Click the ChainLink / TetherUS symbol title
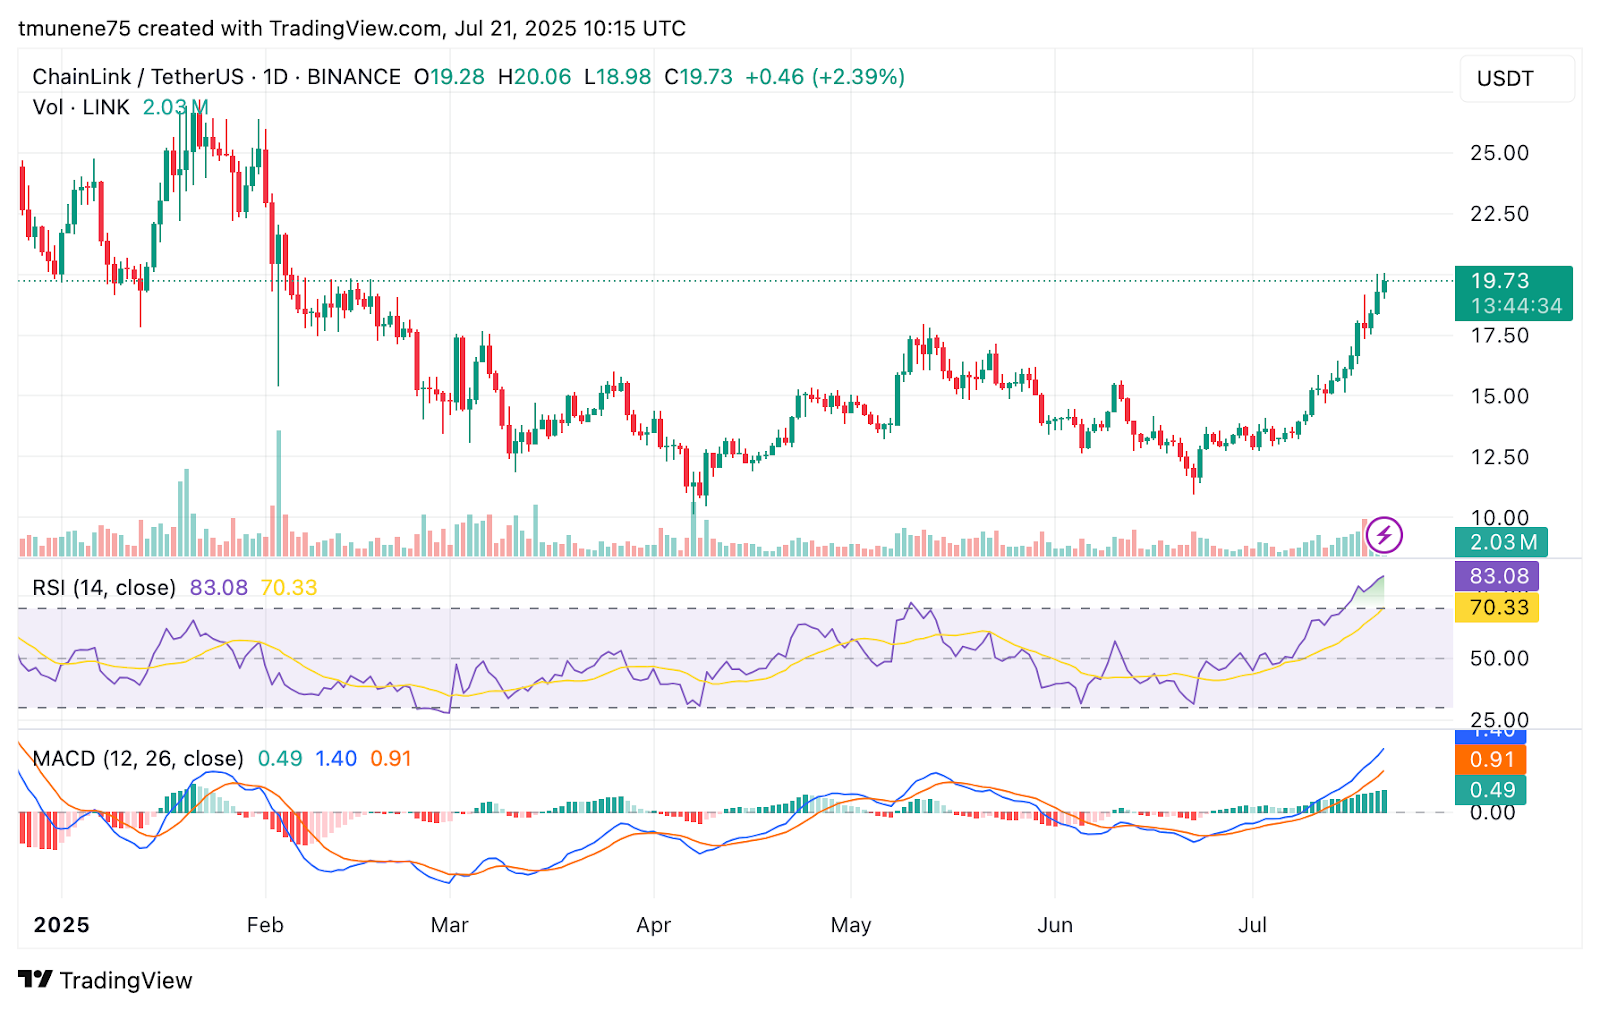1600x1011 pixels. pos(138,77)
